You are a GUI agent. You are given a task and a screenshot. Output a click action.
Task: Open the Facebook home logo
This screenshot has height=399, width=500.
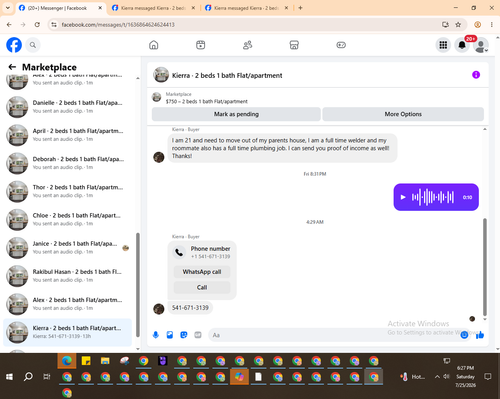[x=14, y=45]
